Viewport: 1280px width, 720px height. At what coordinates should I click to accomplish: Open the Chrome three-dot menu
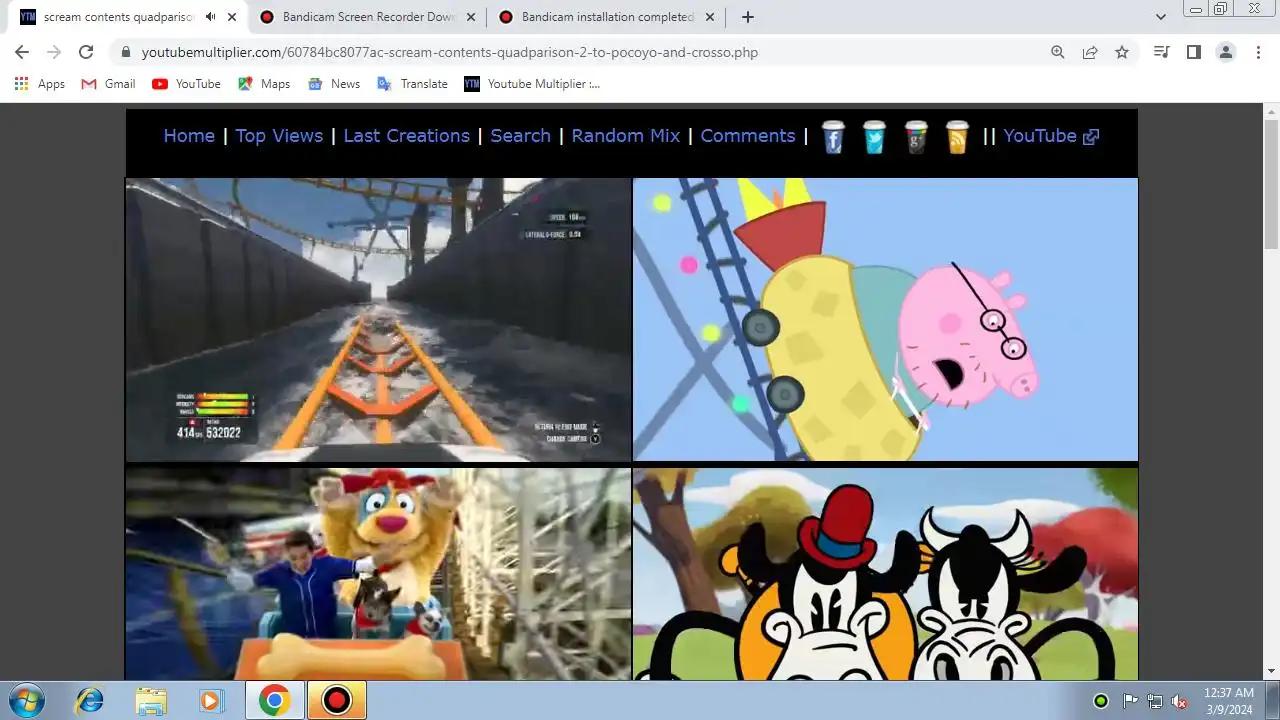coord(1258,52)
